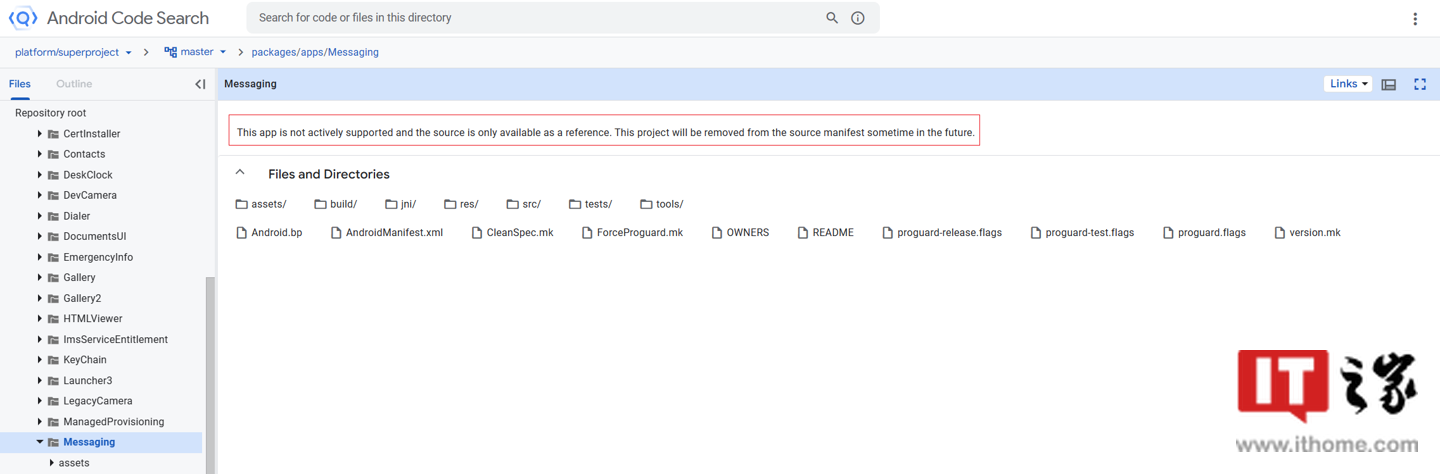Screen dimensions: 1440x474
Task: Click the Messaging breadcrumb link
Action: 354,52
